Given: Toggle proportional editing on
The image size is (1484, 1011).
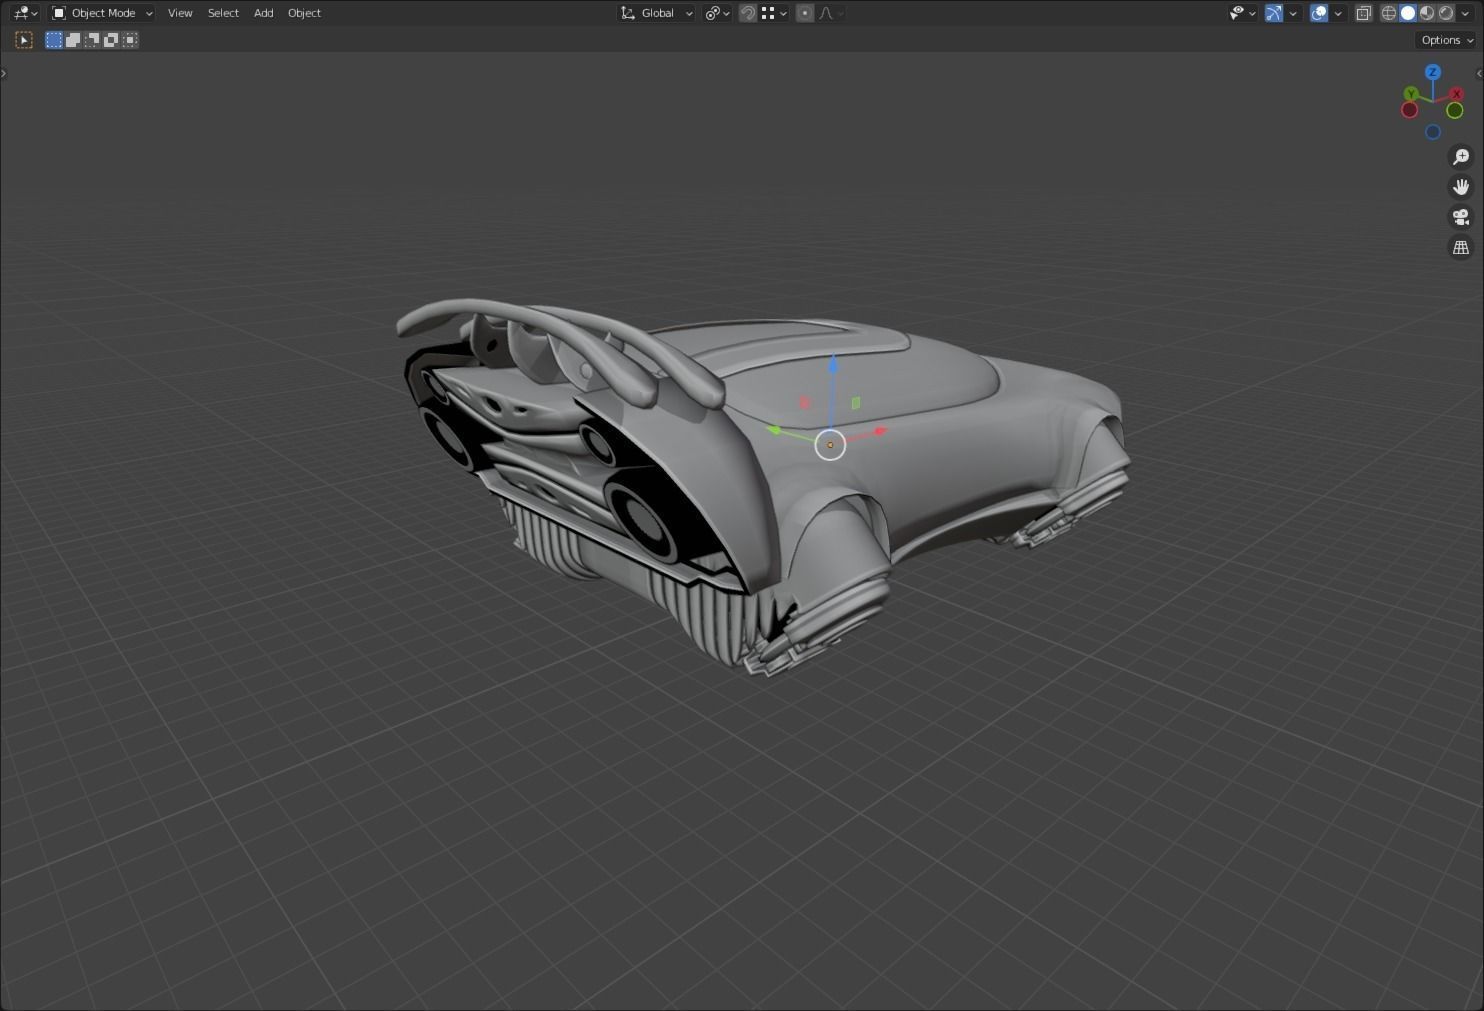Looking at the screenshot, I should pos(805,13).
